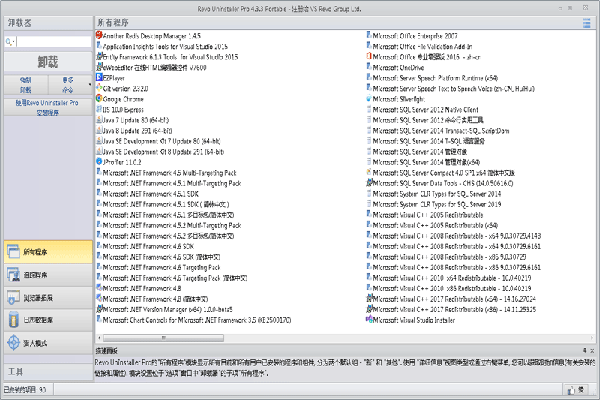Click the JProfiler 11.0.2 icon
Viewport: 600px width, 400px height.
coord(99,162)
